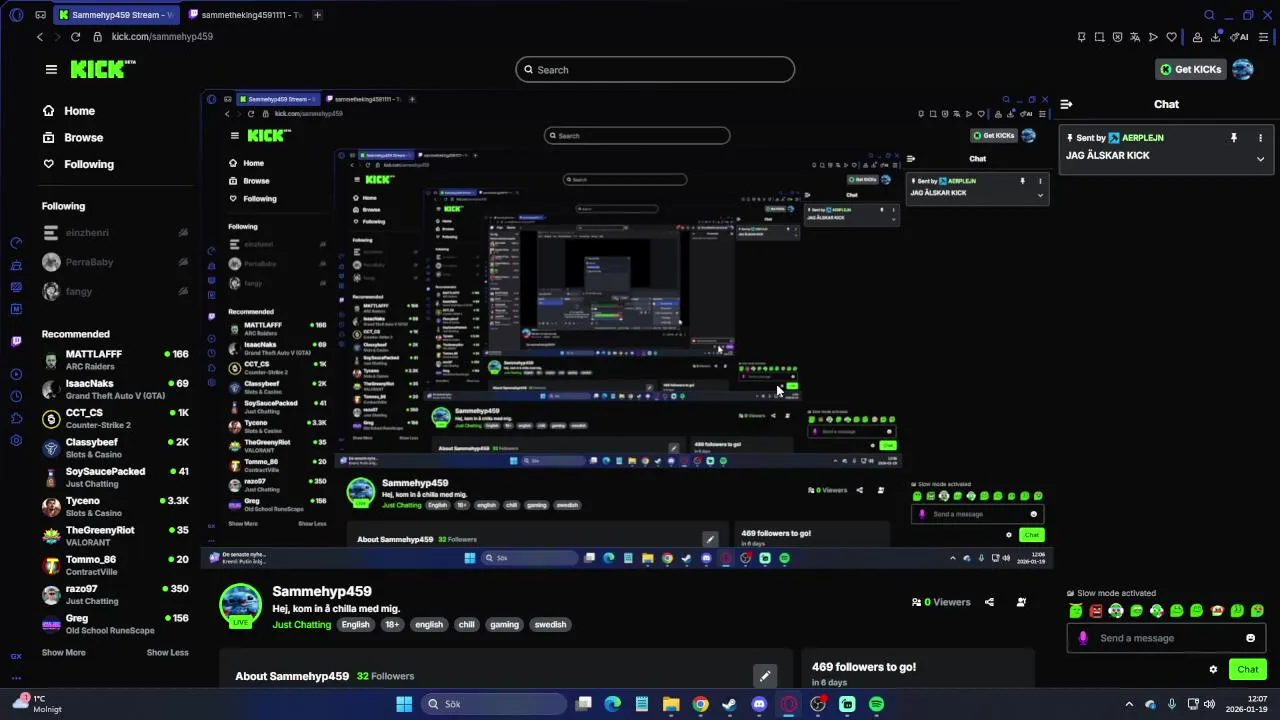
Task: Click the gaming stream tag
Action: pos(504,625)
